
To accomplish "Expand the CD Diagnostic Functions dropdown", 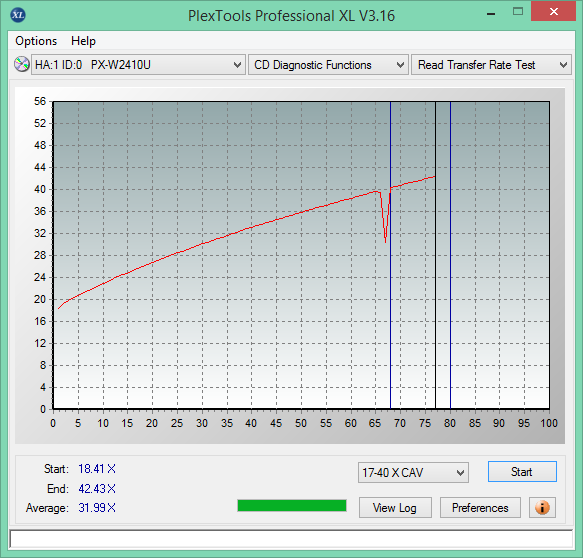I will coord(328,65).
